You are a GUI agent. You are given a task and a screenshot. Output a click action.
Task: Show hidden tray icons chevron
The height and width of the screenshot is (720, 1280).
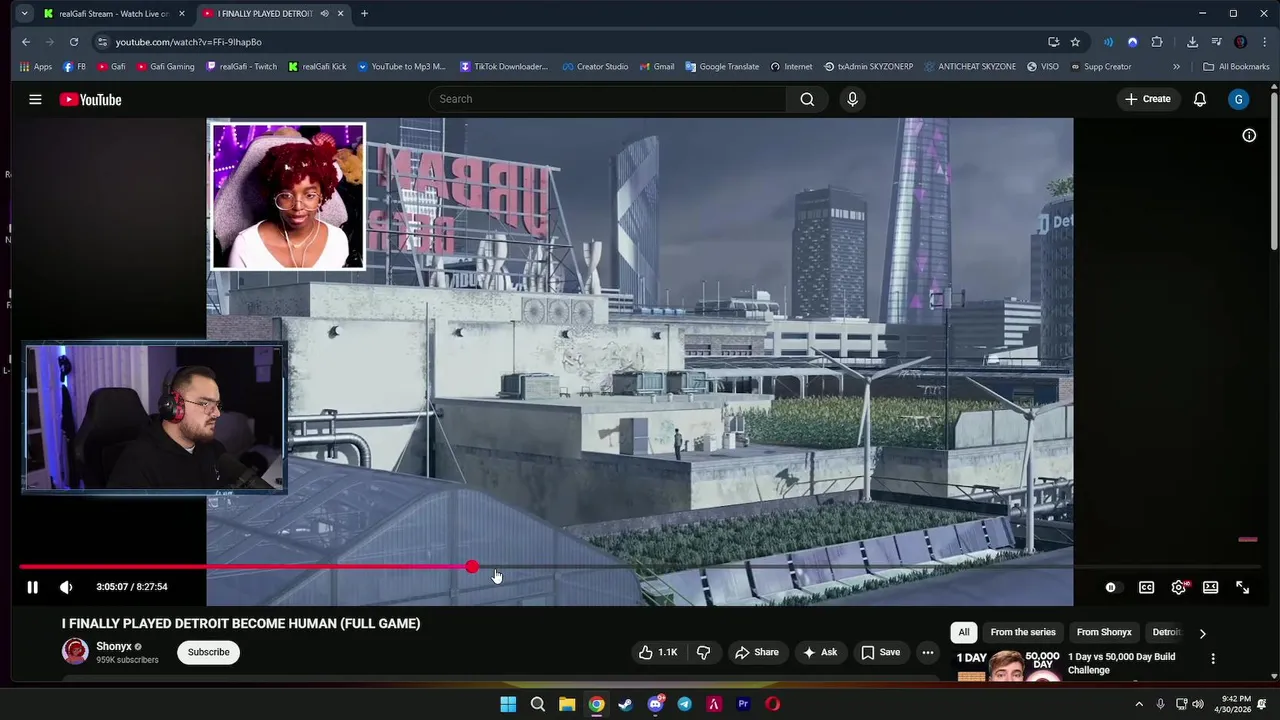(1138, 704)
